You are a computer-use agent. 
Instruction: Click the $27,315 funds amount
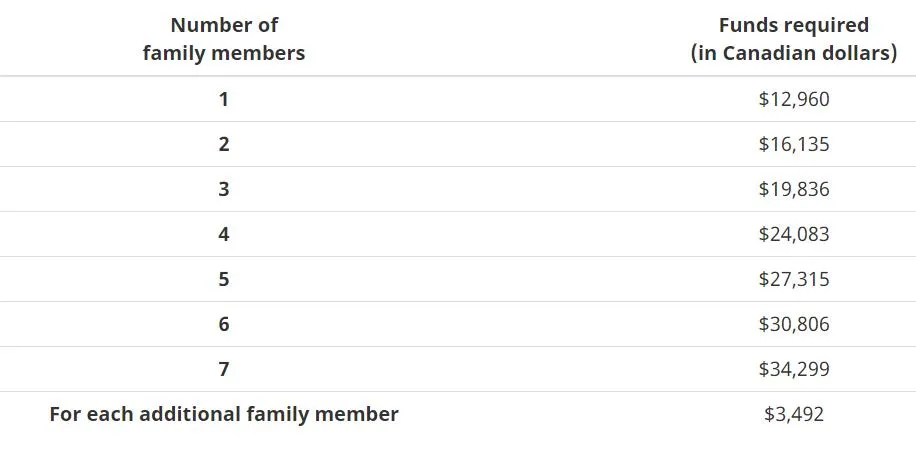pos(794,279)
